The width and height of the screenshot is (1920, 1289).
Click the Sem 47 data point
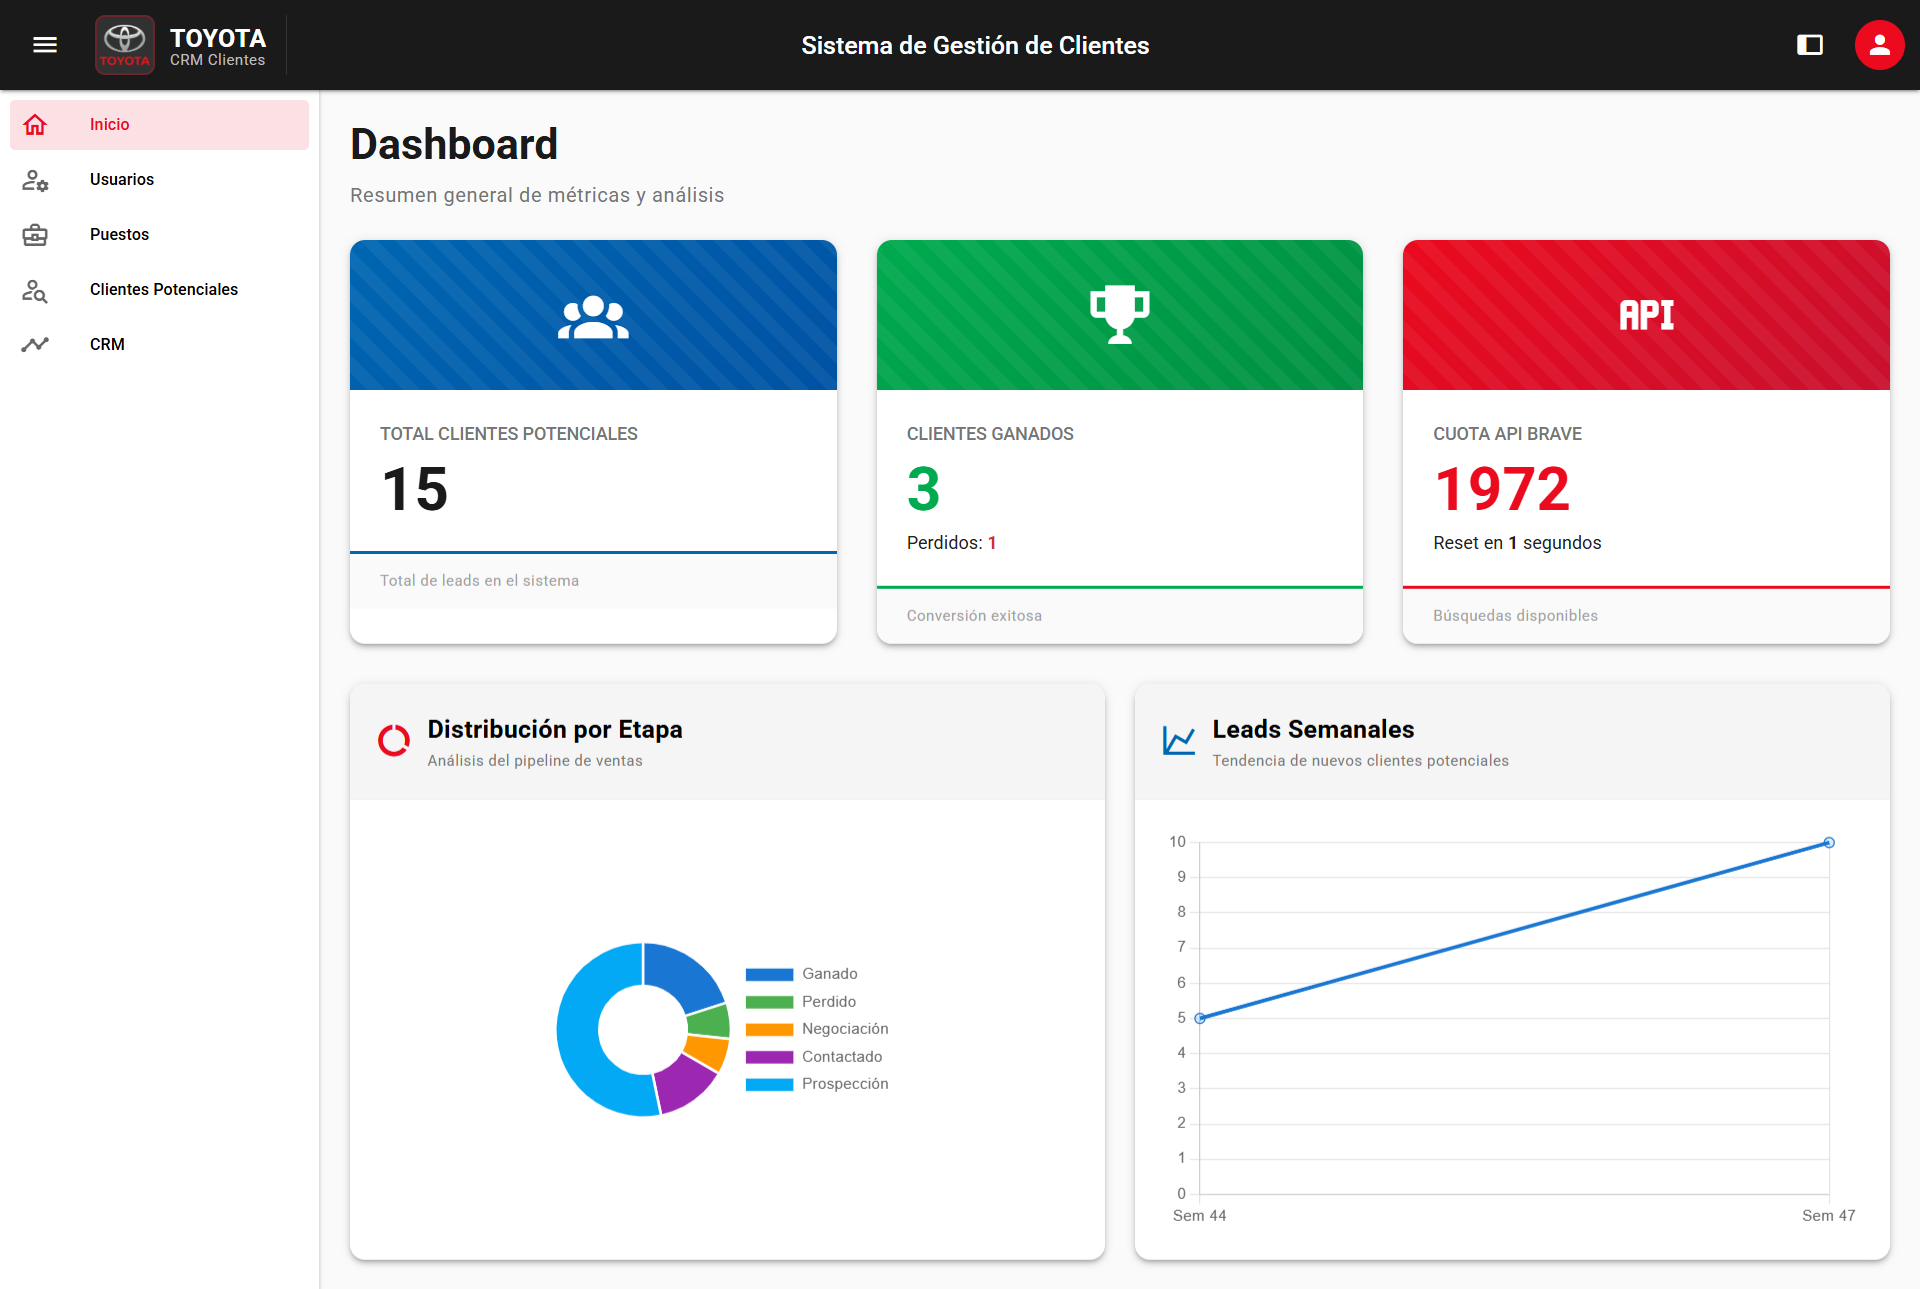pyautogui.click(x=1828, y=843)
